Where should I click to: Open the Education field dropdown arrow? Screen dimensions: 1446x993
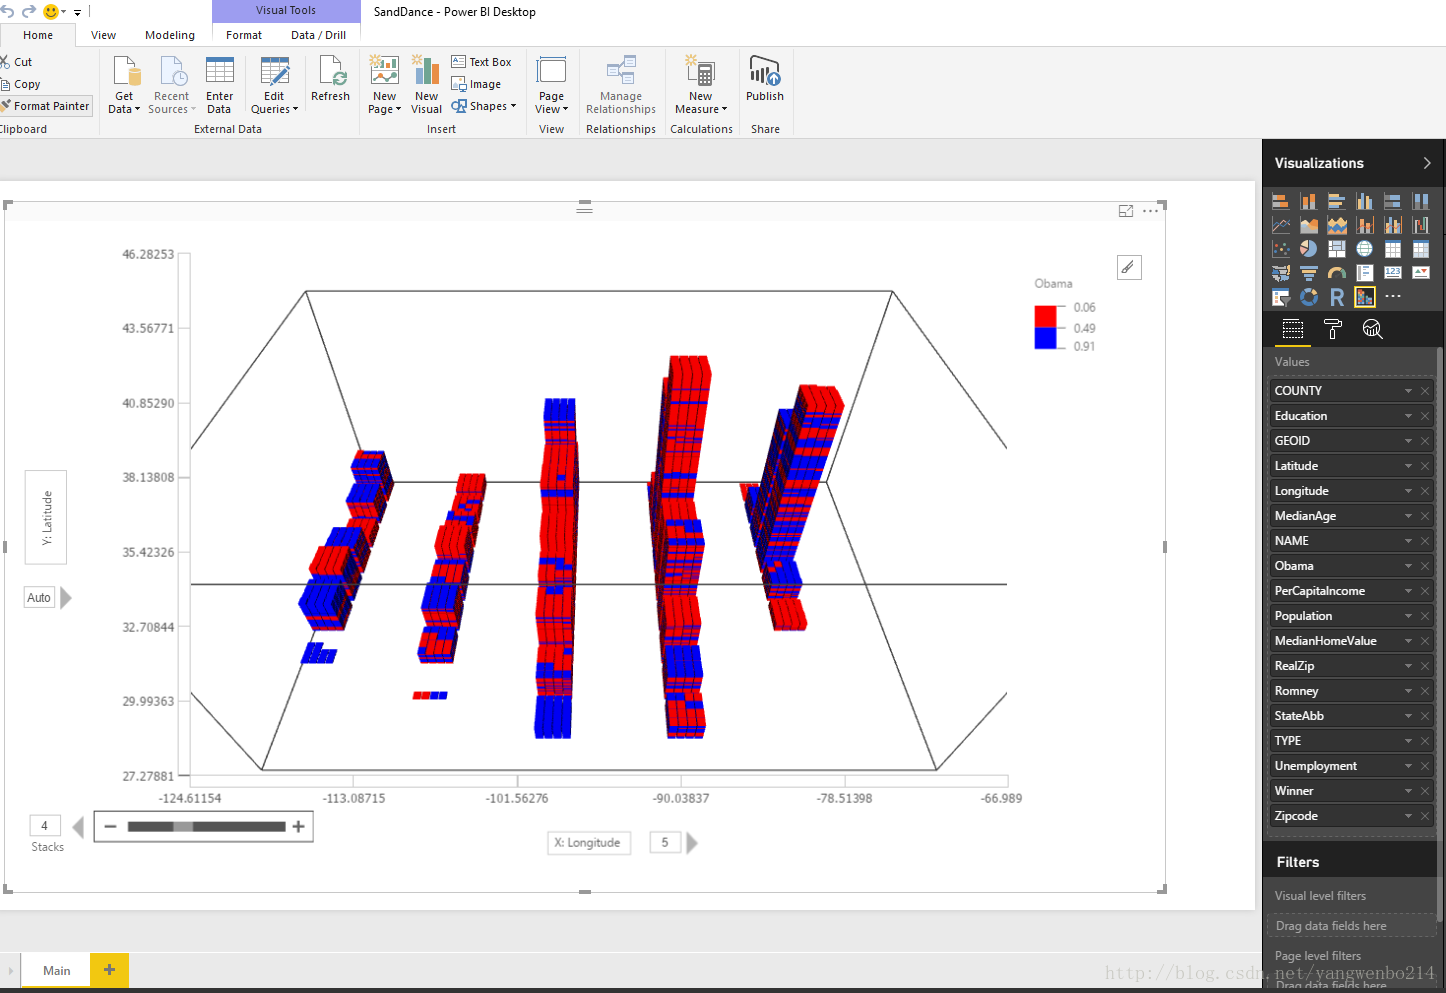(x=1408, y=416)
